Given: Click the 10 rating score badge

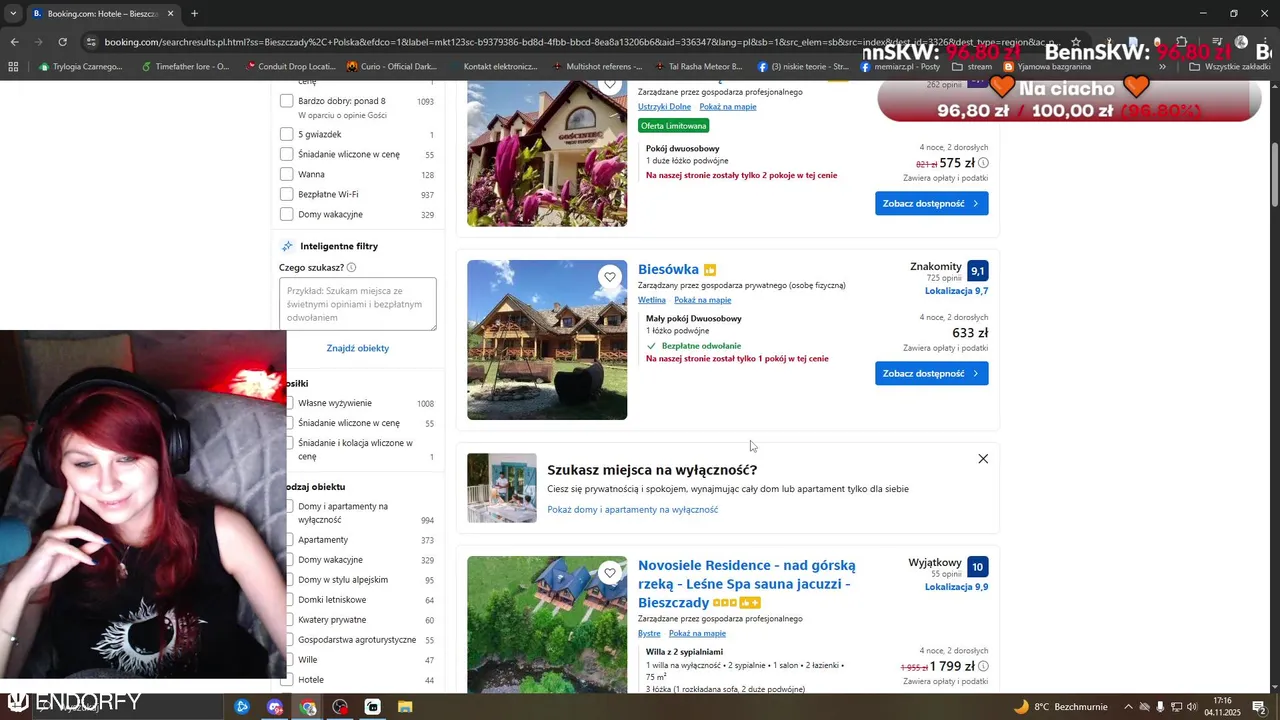Looking at the screenshot, I should point(977,567).
